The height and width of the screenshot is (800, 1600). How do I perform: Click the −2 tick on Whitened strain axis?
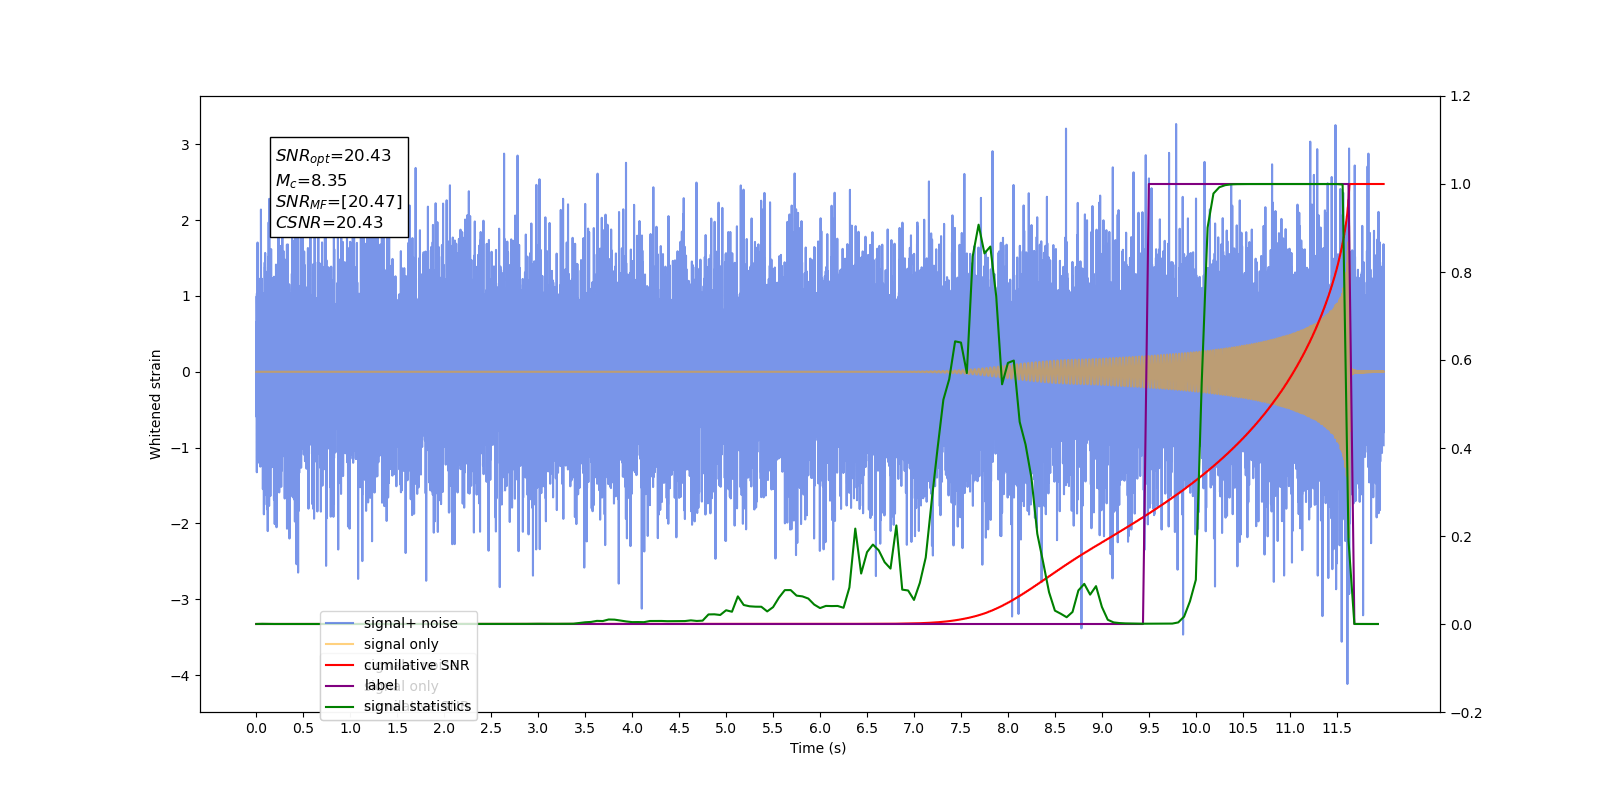pos(178,524)
